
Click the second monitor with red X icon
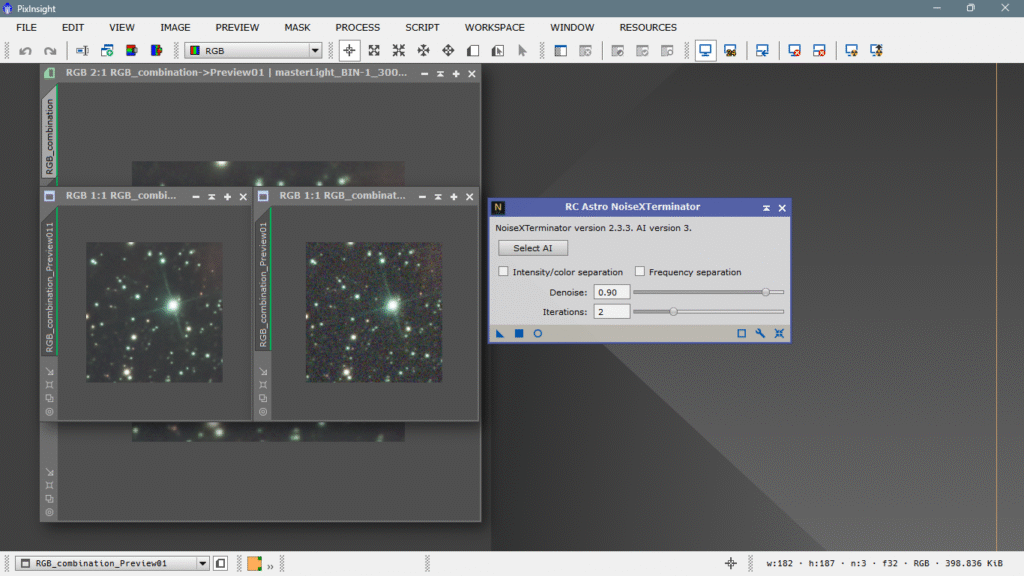tap(819, 51)
